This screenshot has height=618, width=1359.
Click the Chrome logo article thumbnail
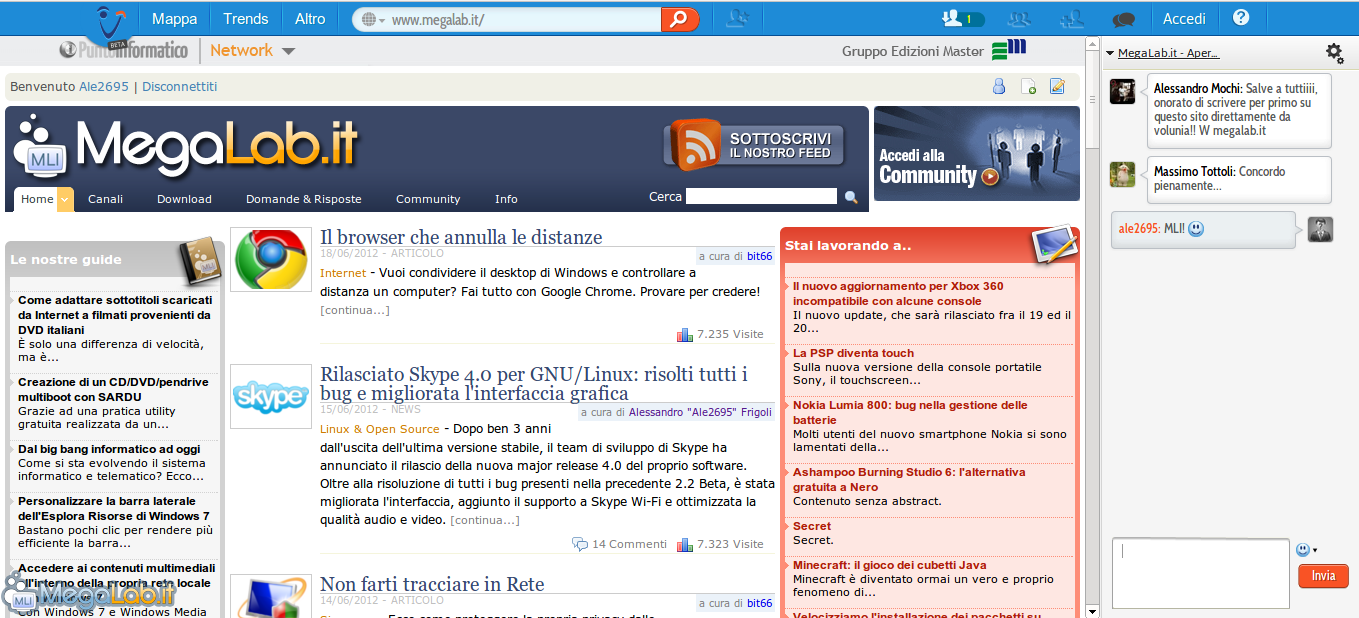270,259
